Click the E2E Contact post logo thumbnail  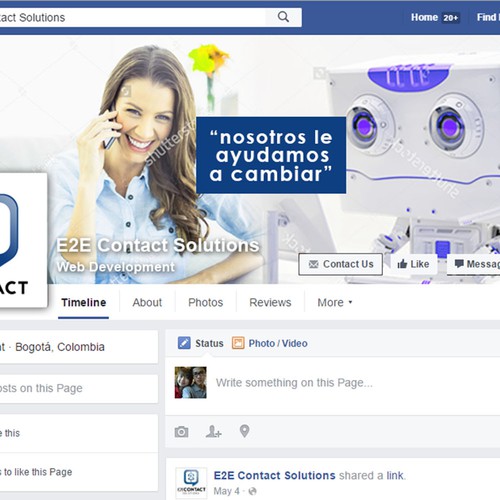point(191,483)
